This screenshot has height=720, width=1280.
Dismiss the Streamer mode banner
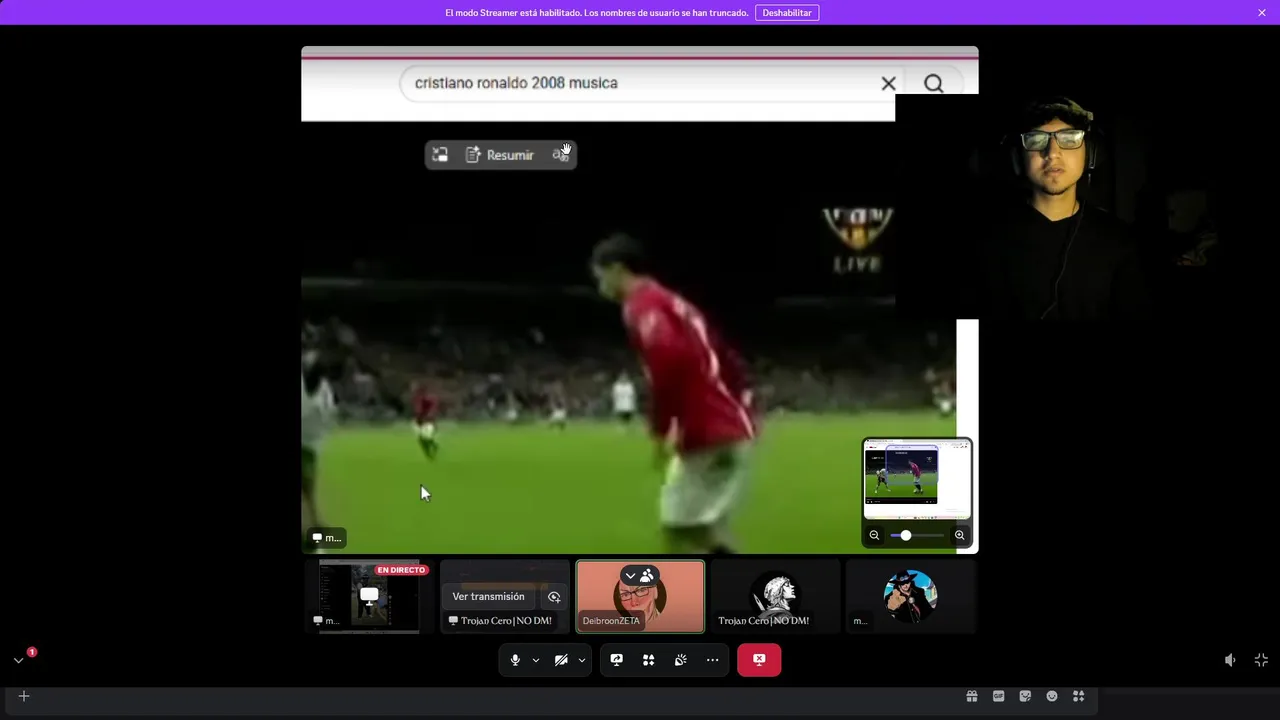tap(1262, 13)
